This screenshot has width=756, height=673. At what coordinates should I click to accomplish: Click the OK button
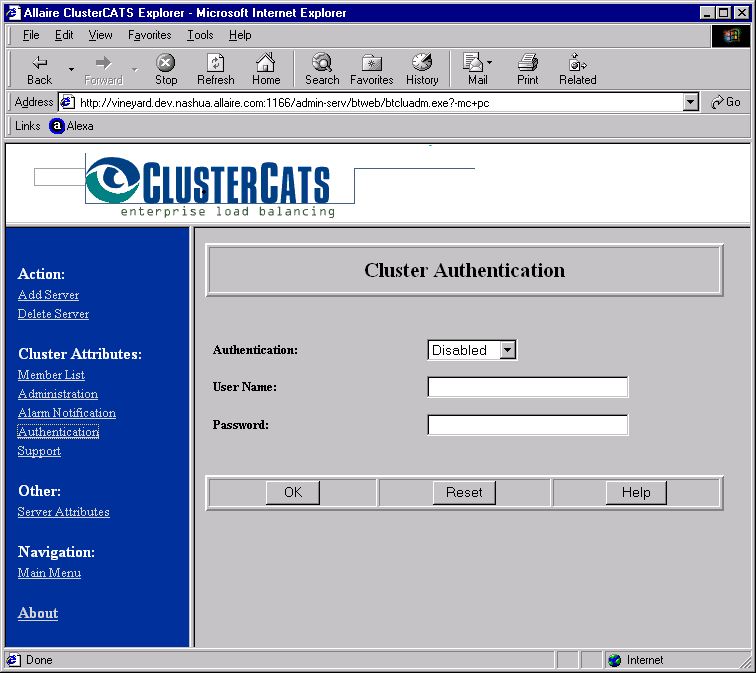click(293, 492)
